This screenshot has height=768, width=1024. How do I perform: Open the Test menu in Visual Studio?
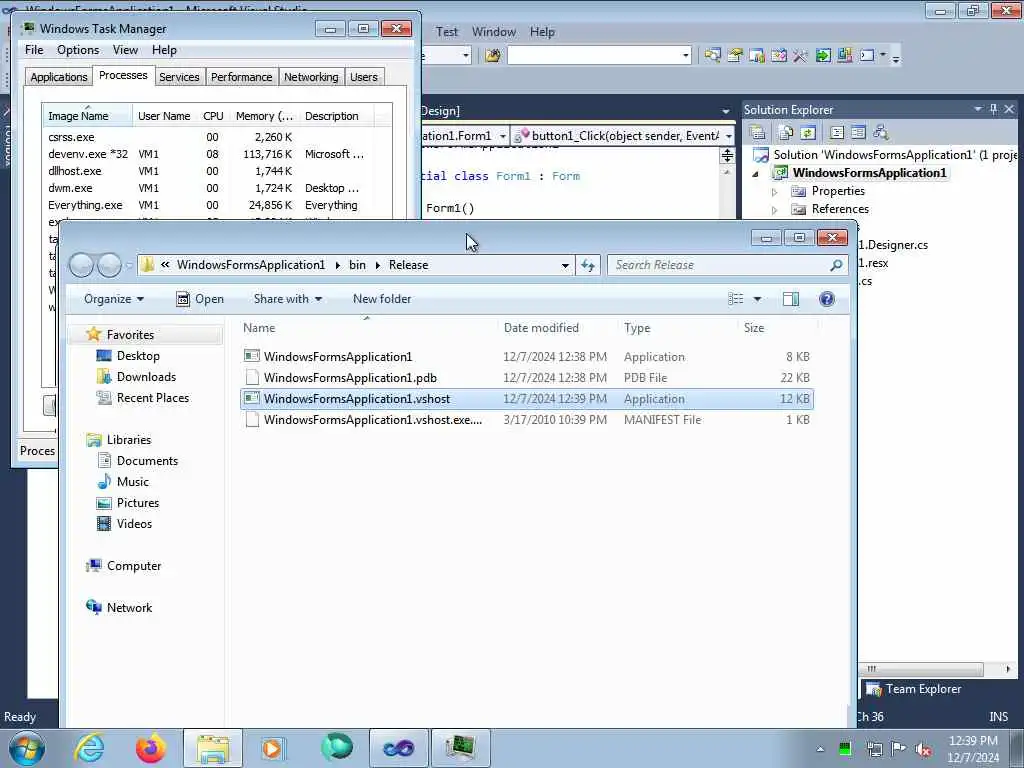click(447, 32)
